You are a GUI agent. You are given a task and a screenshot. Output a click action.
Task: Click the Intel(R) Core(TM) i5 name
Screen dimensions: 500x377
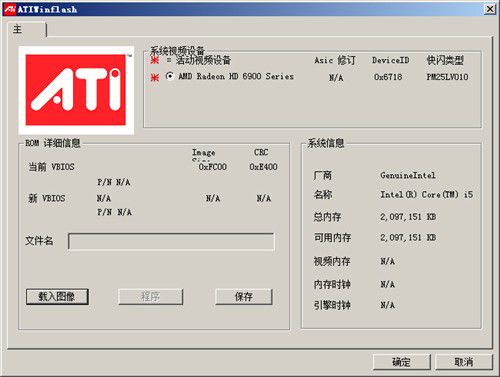(x=427, y=194)
